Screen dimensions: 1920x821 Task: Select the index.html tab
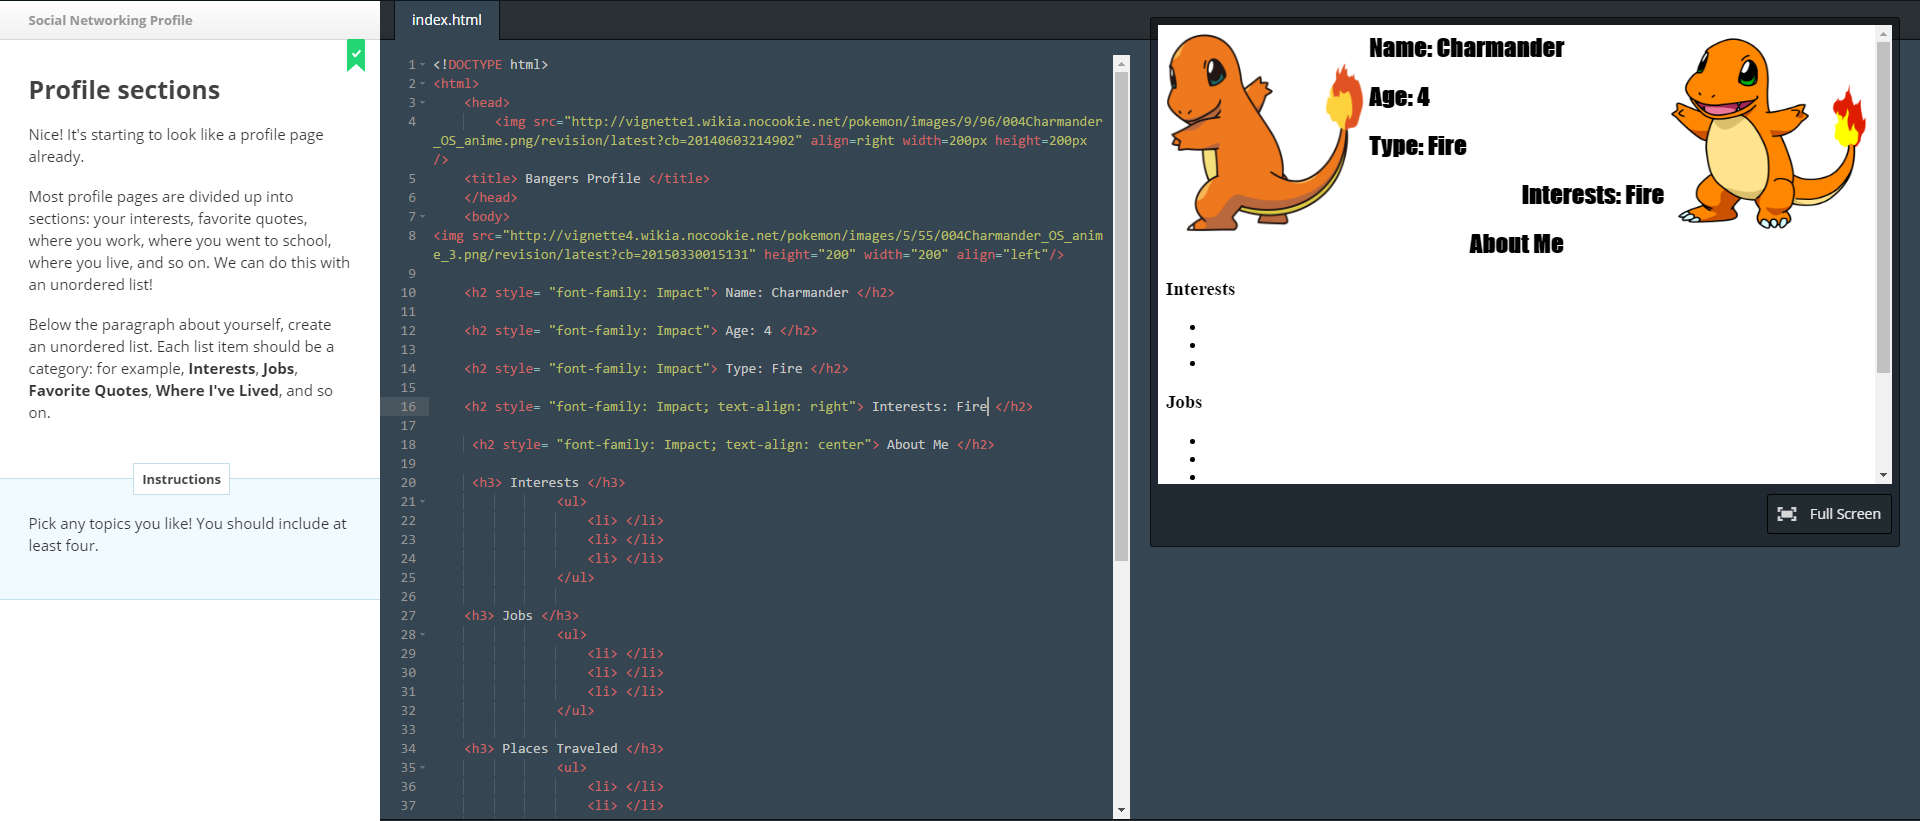point(446,20)
